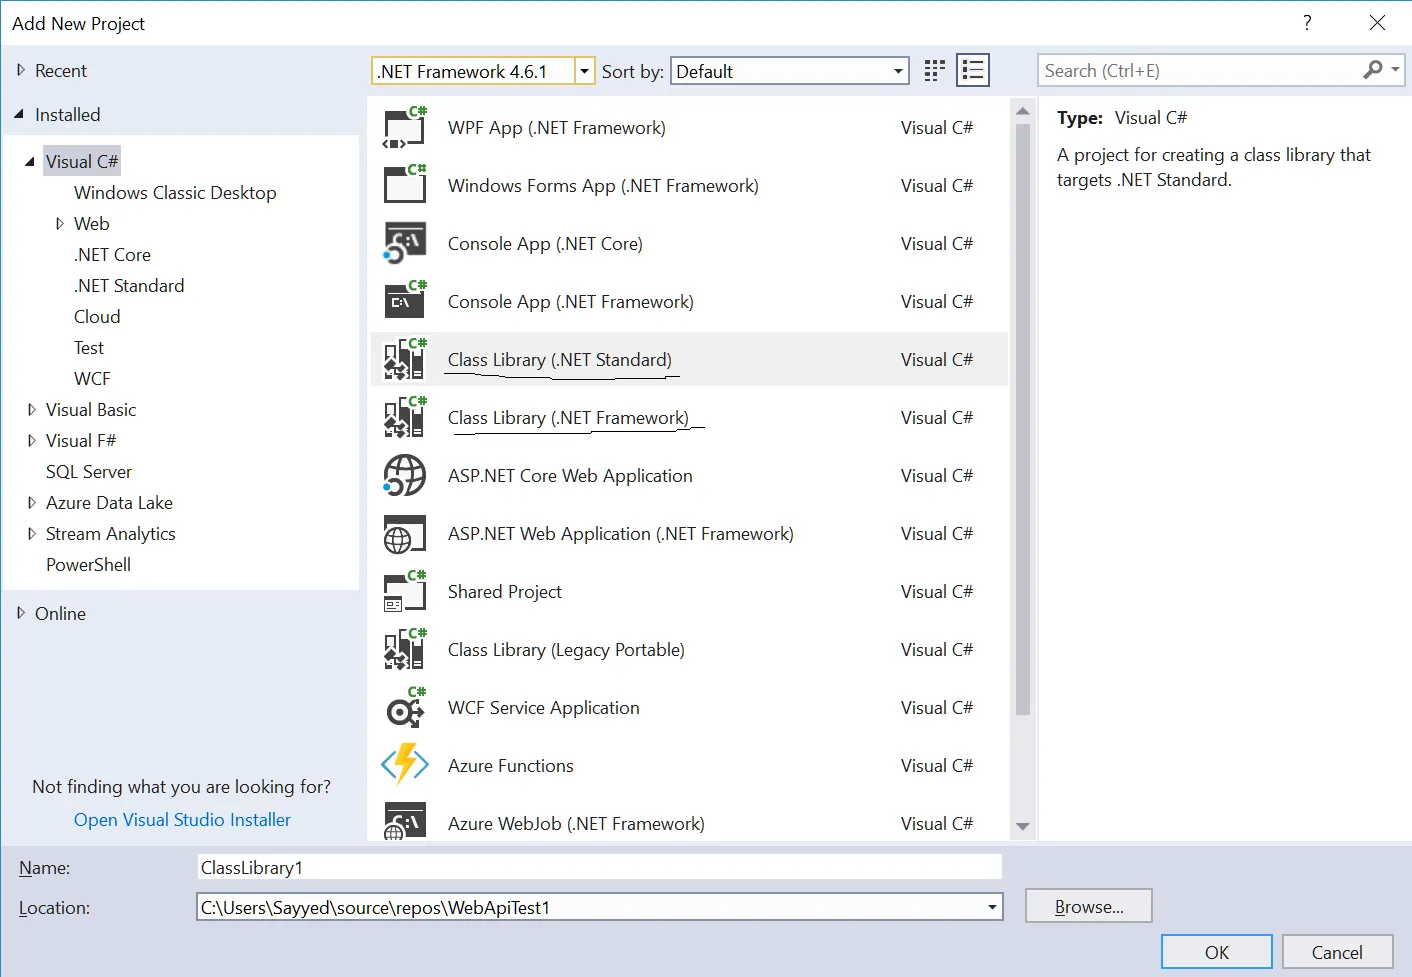This screenshot has width=1412, height=977.
Task: Select the Test category
Action: point(89,348)
